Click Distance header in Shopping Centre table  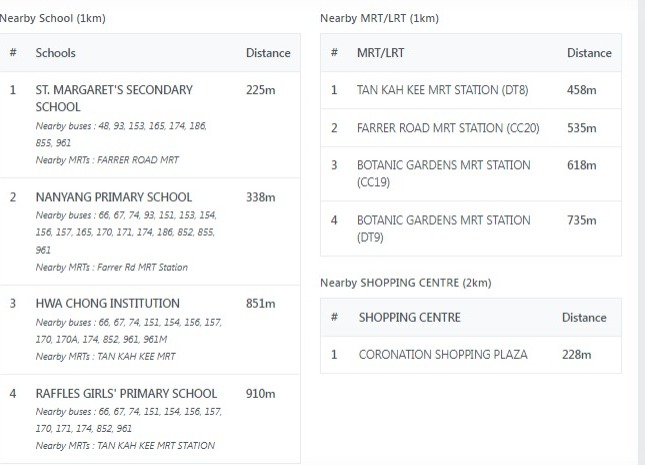click(x=584, y=317)
